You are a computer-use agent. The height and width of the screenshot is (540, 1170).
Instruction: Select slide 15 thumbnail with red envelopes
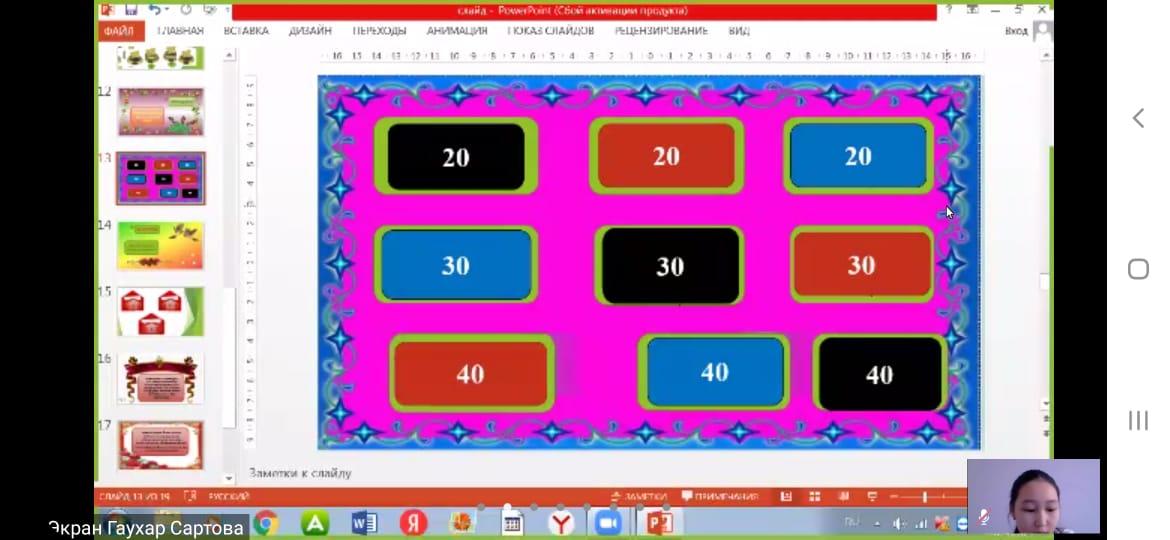pyautogui.click(x=161, y=312)
